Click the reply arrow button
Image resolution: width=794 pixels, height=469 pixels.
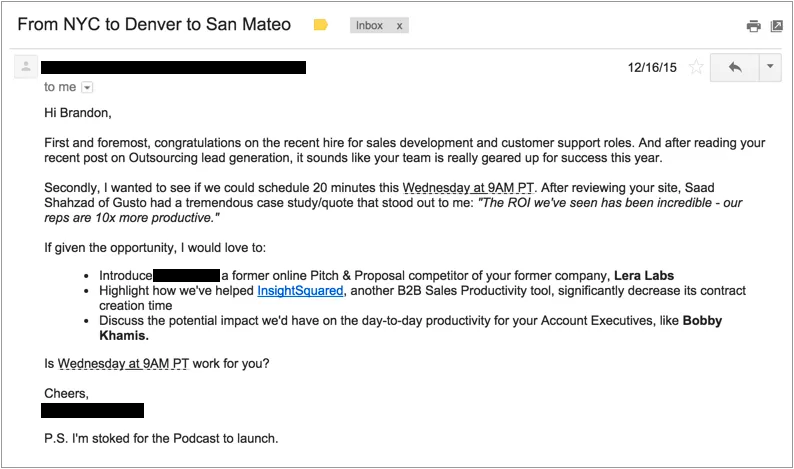[735, 67]
